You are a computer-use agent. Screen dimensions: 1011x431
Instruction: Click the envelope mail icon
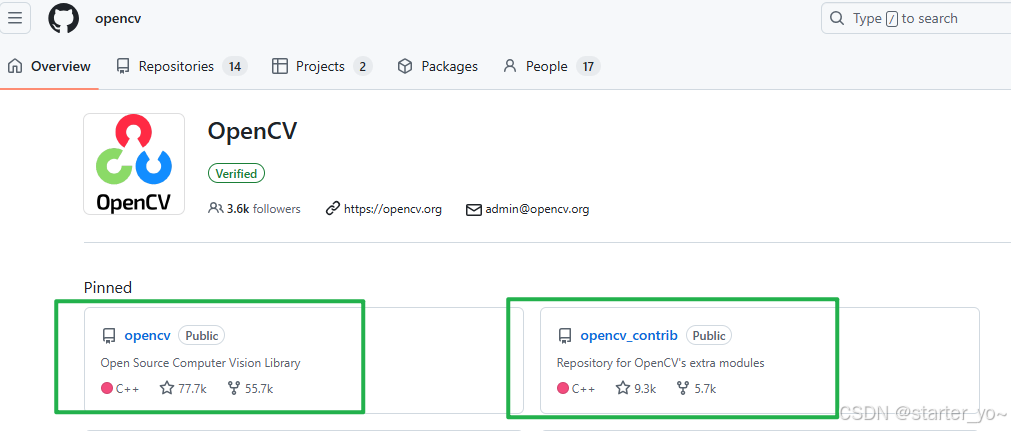(x=474, y=210)
